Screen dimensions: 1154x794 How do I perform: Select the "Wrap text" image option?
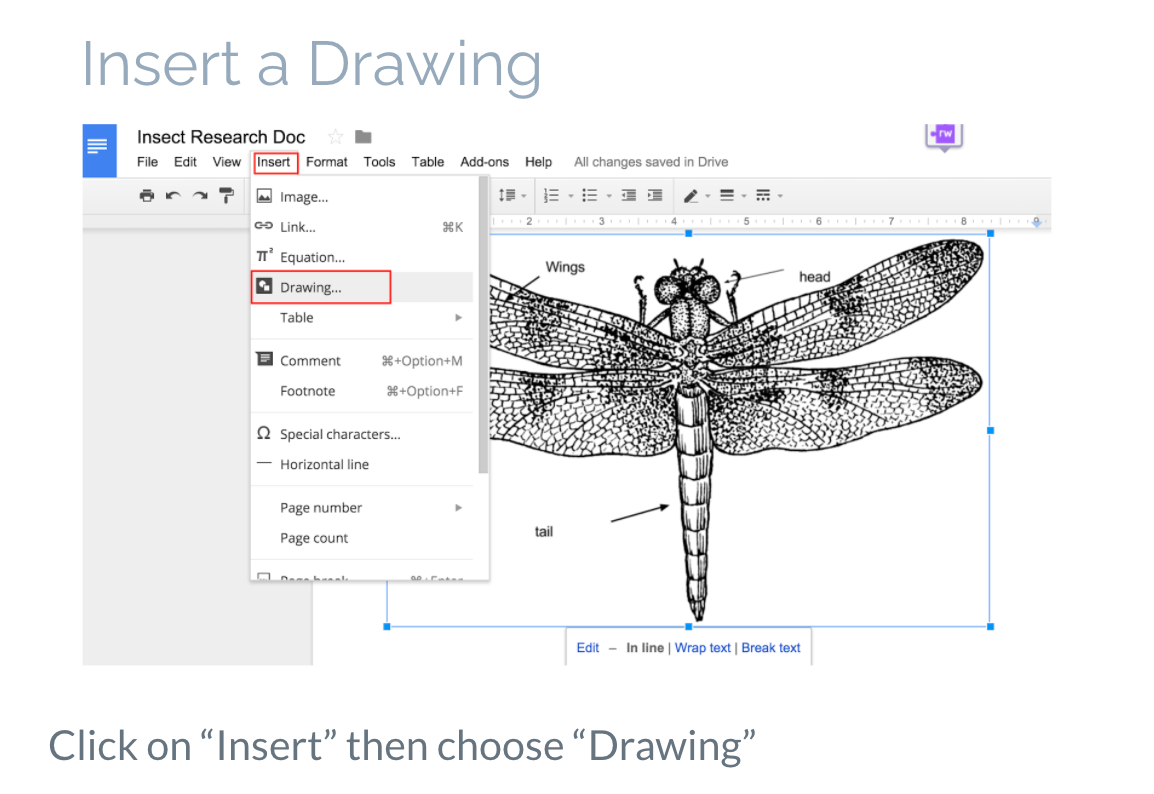pyautogui.click(x=703, y=647)
